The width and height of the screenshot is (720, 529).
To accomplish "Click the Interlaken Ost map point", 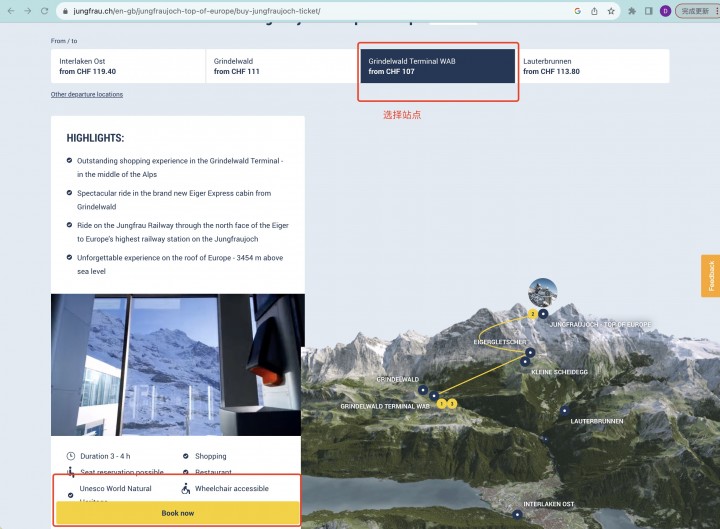I will [518, 515].
